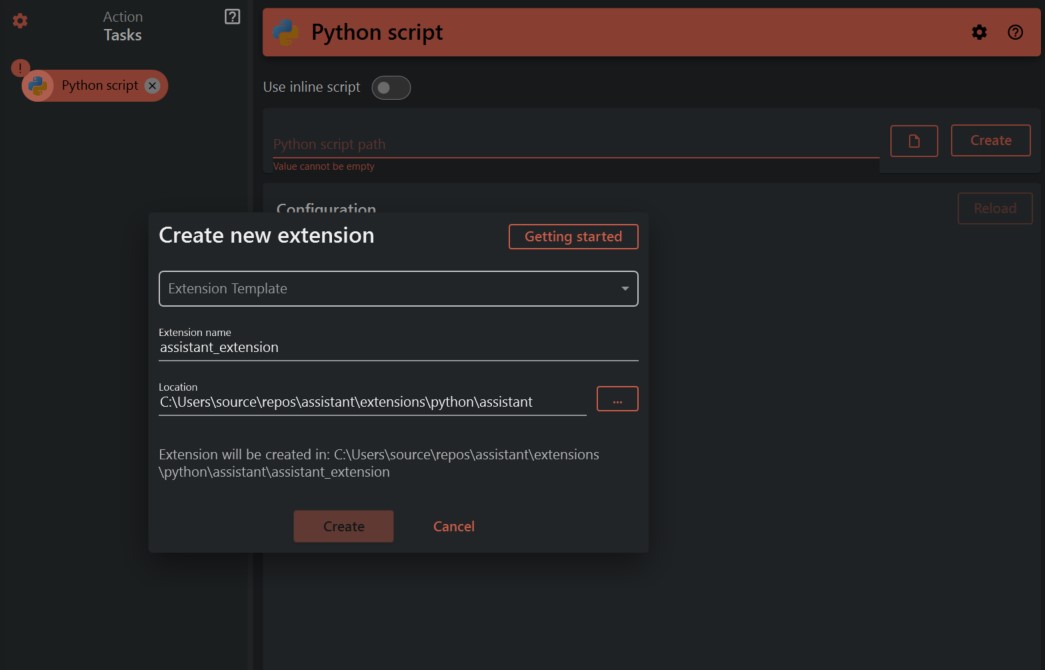This screenshot has width=1045, height=670.
Task: Click the Location browse button with ellipsis
Action: (x=616, y=398)
